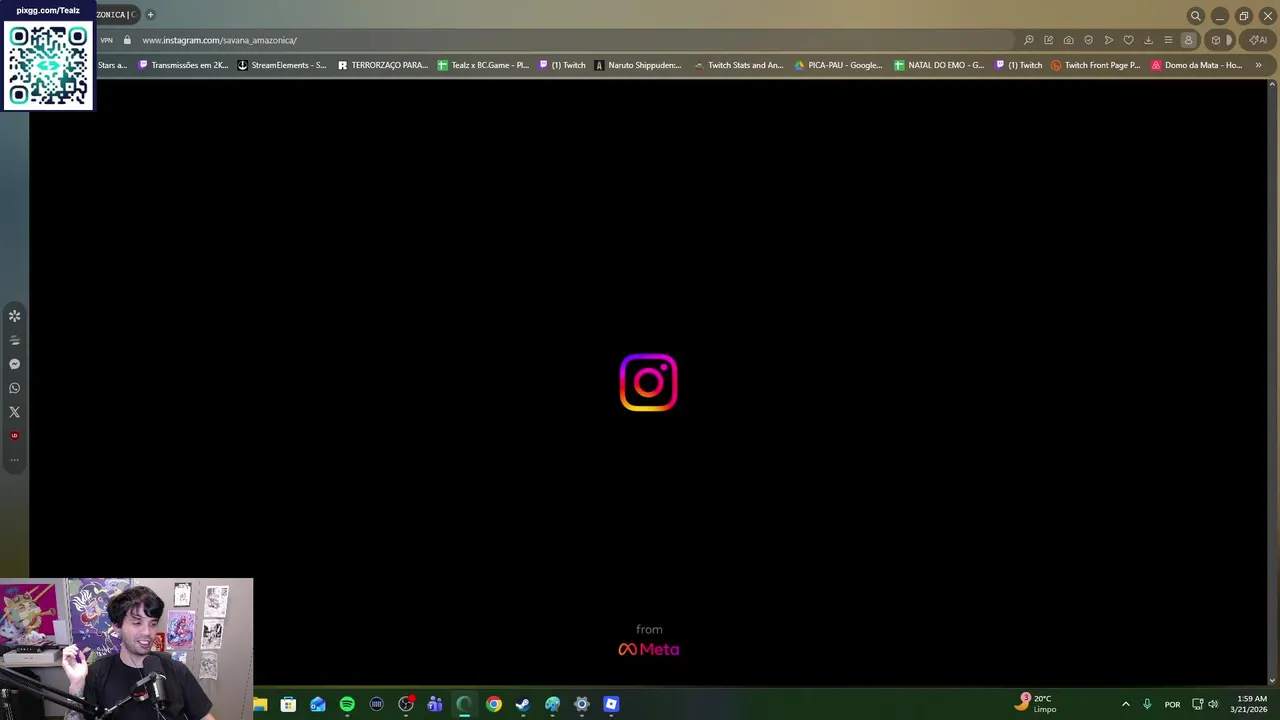The width and height of the screenshot is (1280, 720).
Task: Open the StreamElements bookmark
Action: pos(282,65)
